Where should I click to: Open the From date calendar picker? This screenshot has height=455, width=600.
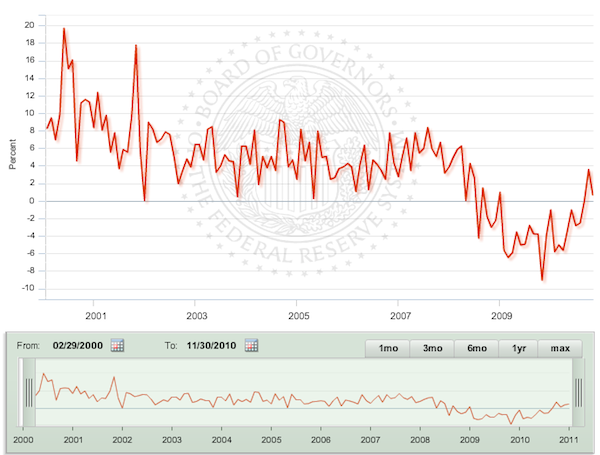tap(117, 346)
